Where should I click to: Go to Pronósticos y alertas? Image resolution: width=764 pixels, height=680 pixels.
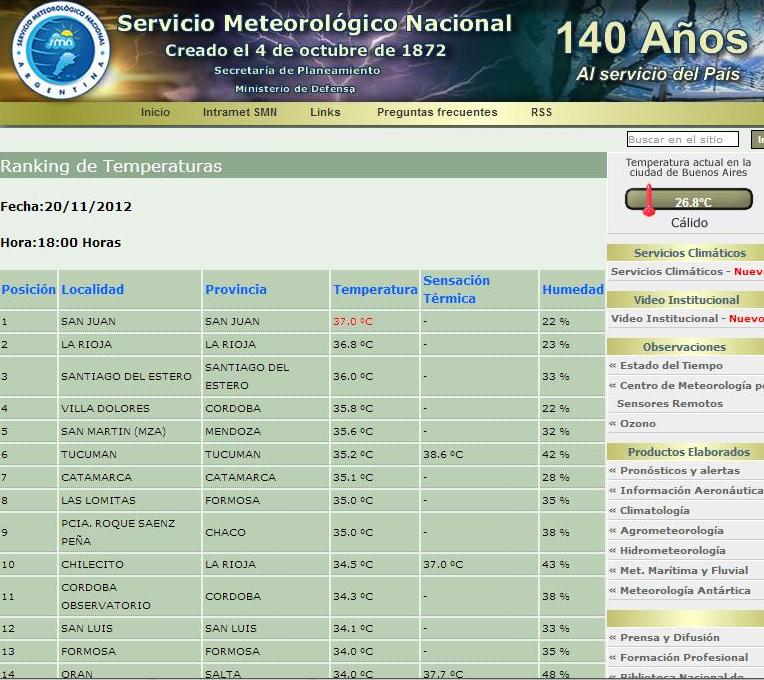[x=680, y=471]
